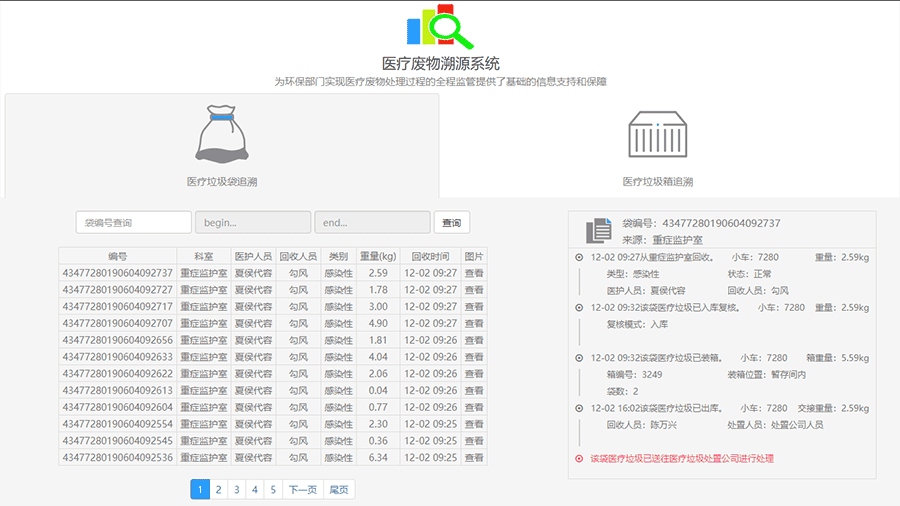Viewport: 900px width, 506px height.
Task: View image for bag ending 092536
Action: point(474,458)
